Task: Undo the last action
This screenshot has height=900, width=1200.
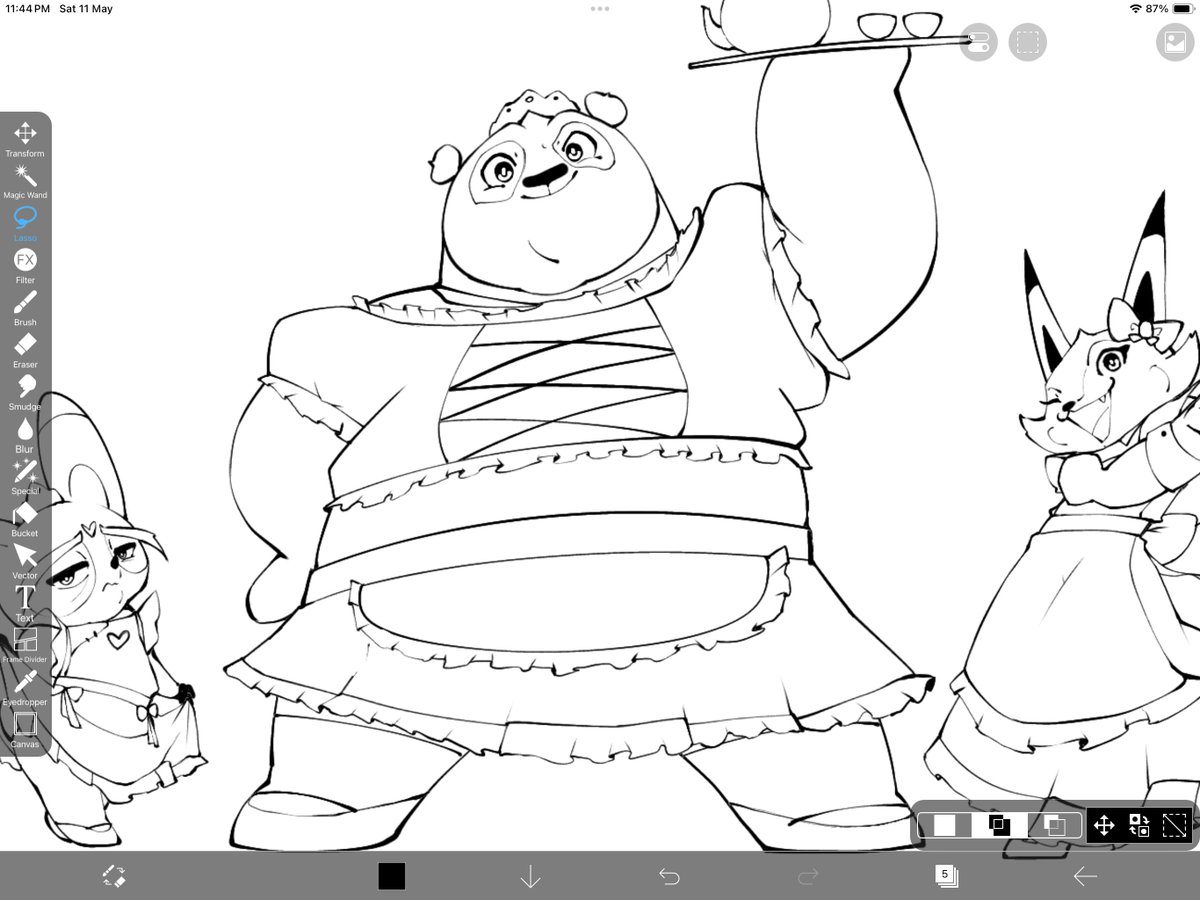Action: pos(669,877)
